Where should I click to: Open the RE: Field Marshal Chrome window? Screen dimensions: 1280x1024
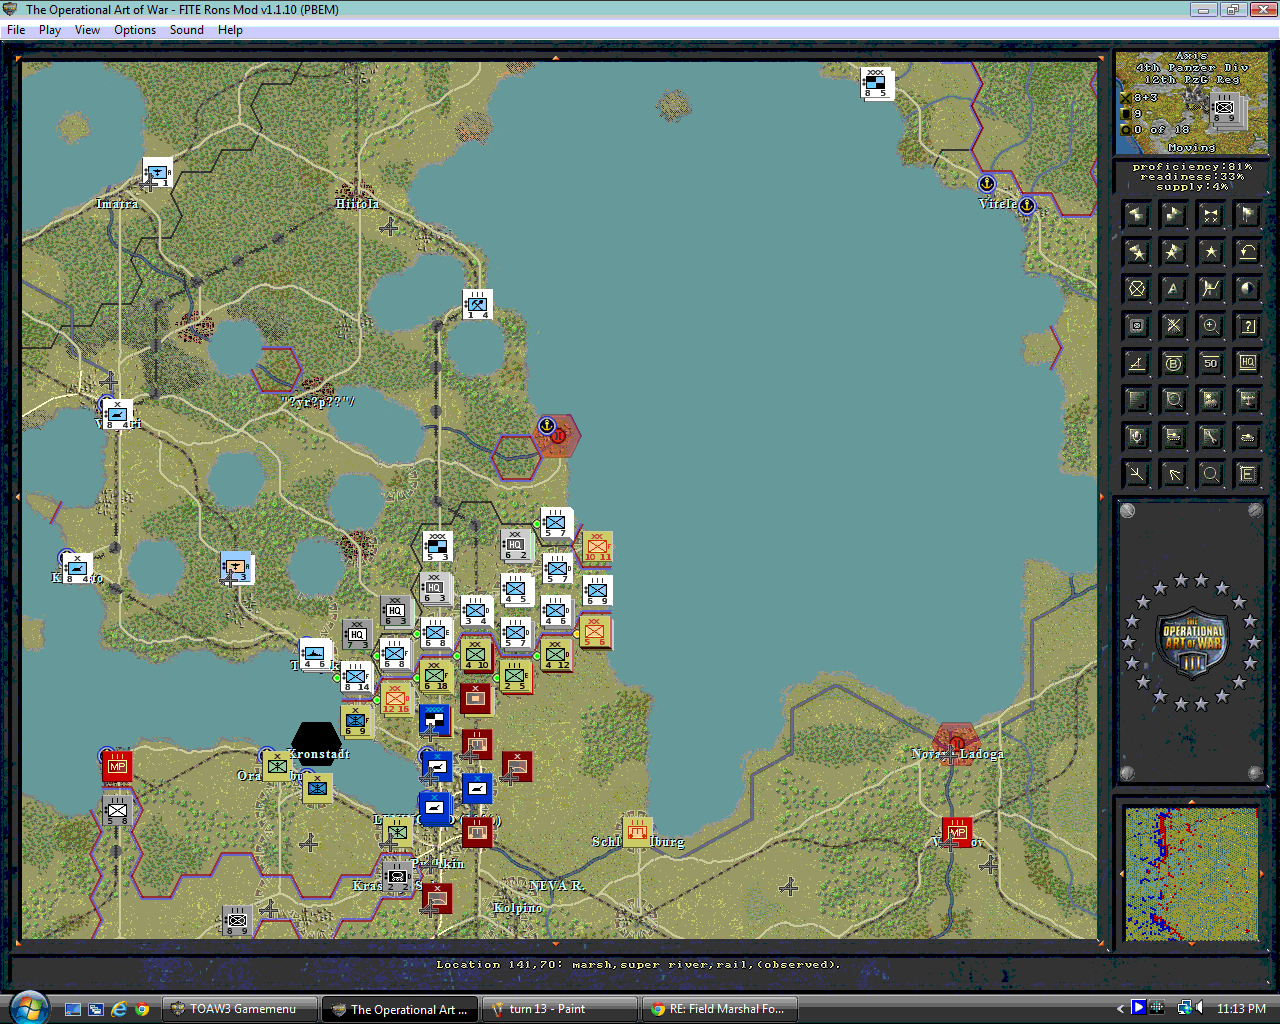pos(719,1009)
